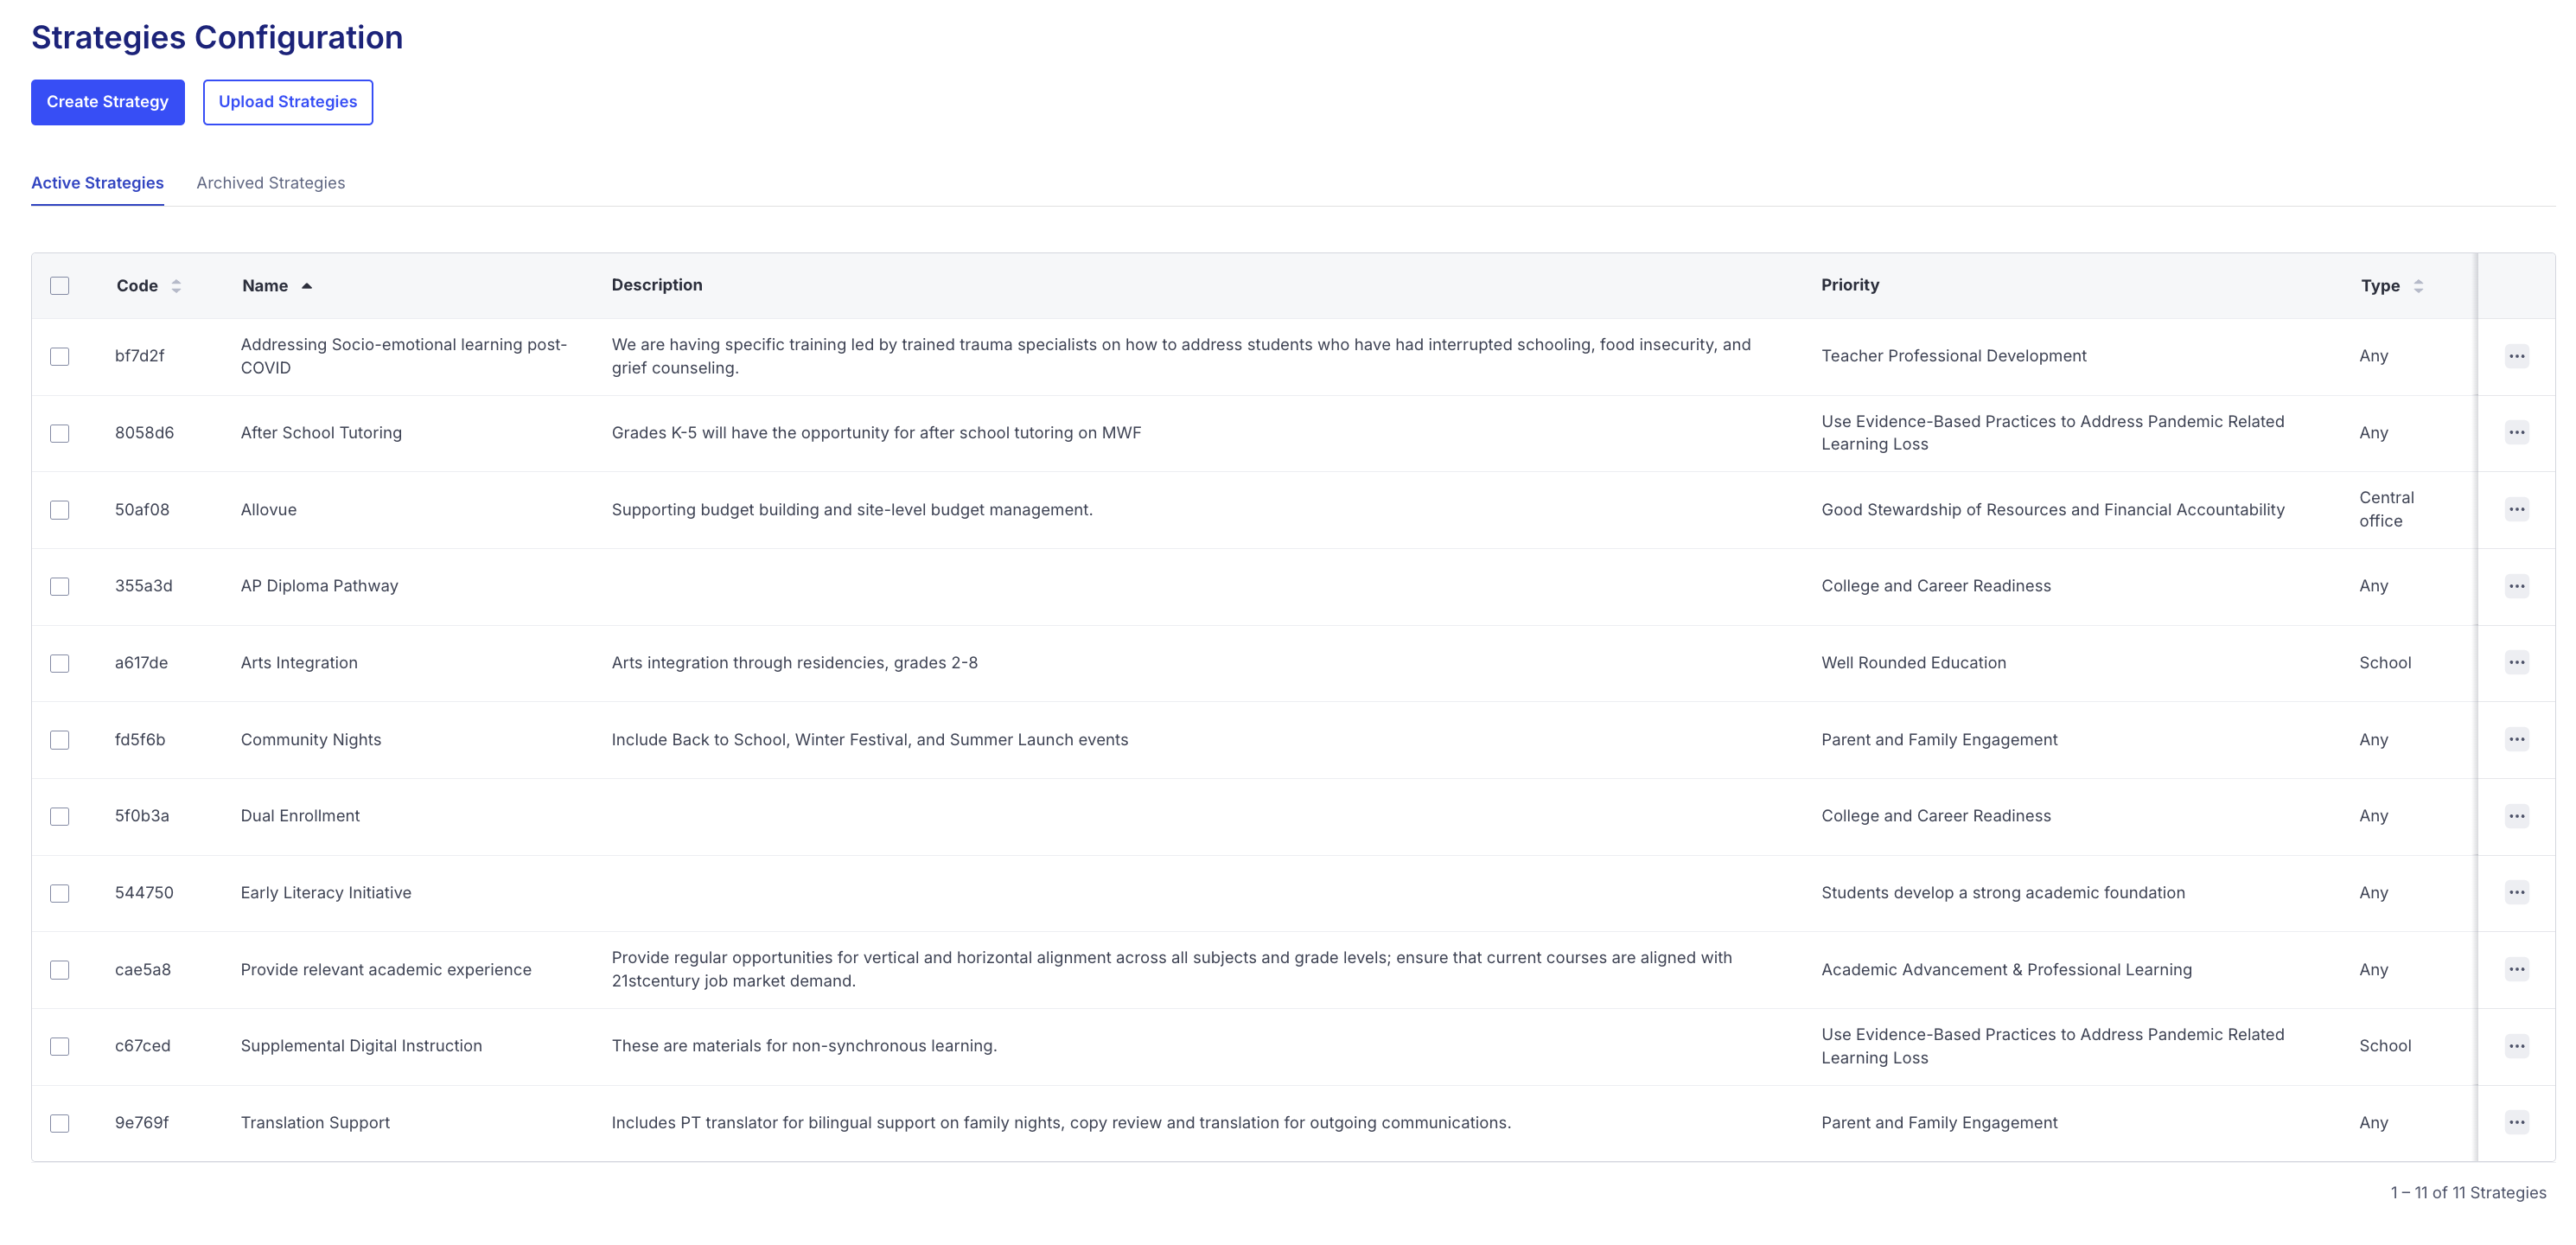Image resolution: width=2576 pixels, height=1245 pixels.
Task: Select the Active Strategies tab
Action: click(97, 183)
